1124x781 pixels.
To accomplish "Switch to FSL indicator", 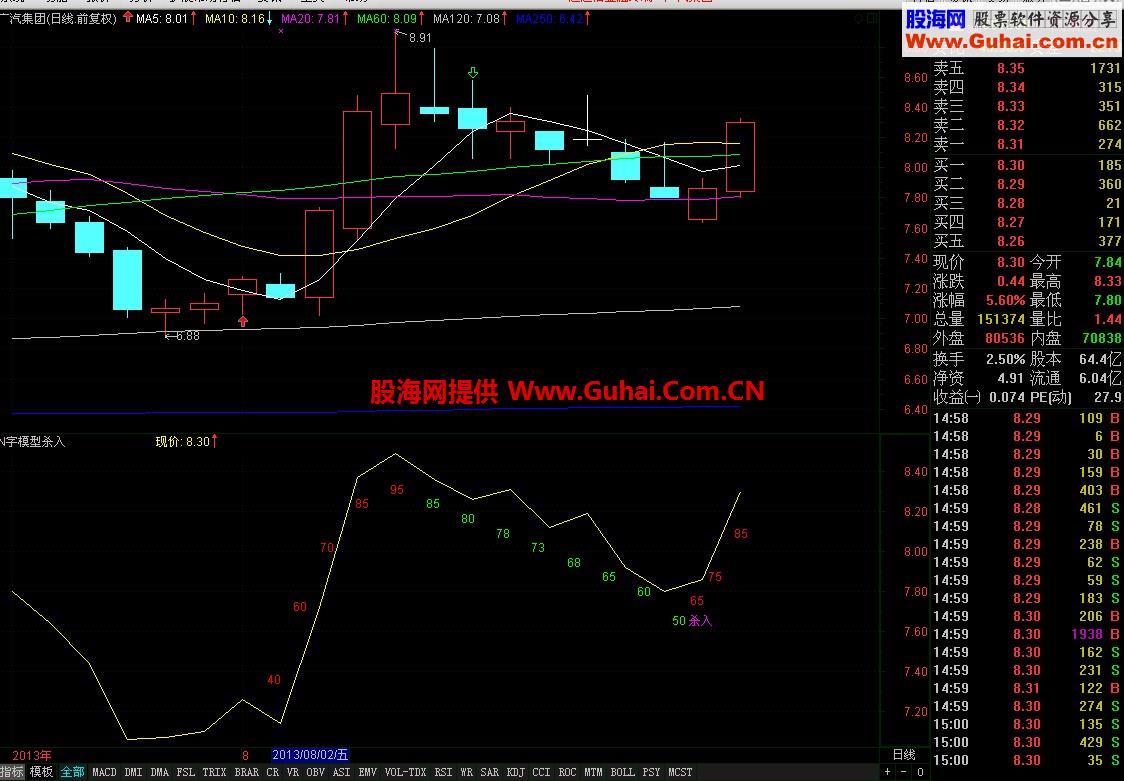I will 186,772.
